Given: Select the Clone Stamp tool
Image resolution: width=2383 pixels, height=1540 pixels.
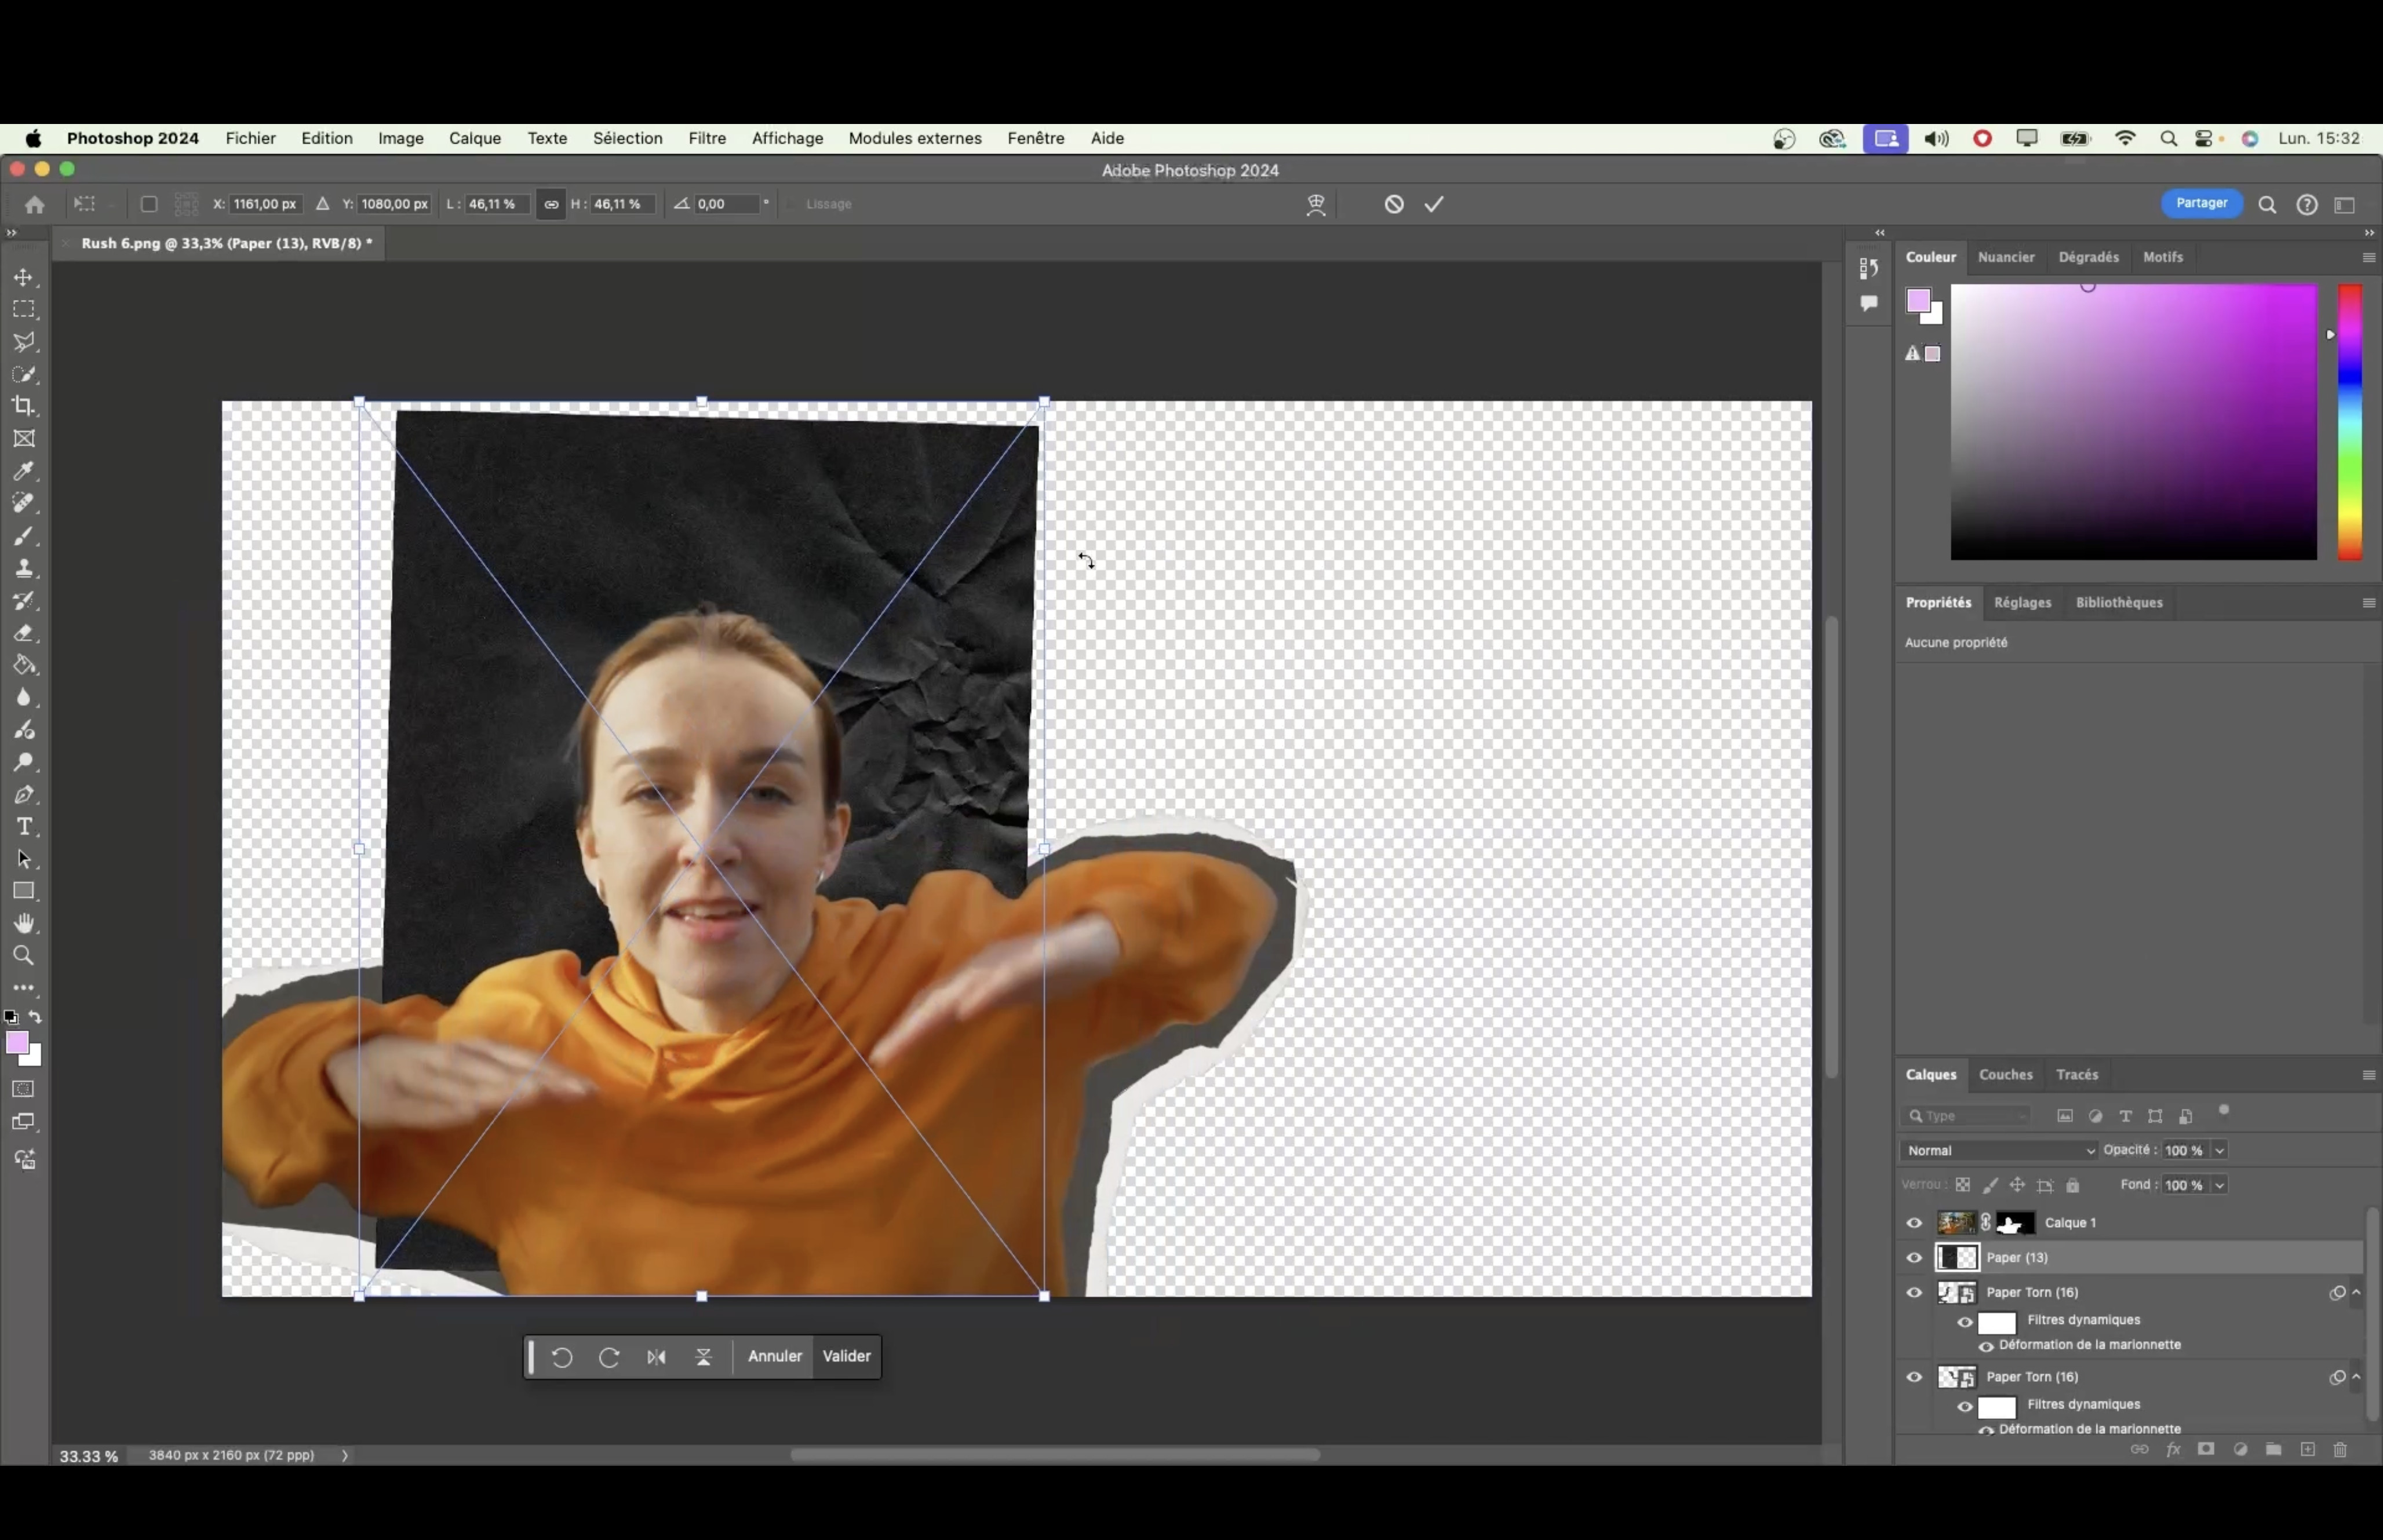Looking at the screenshot, I should click(24, 569).
